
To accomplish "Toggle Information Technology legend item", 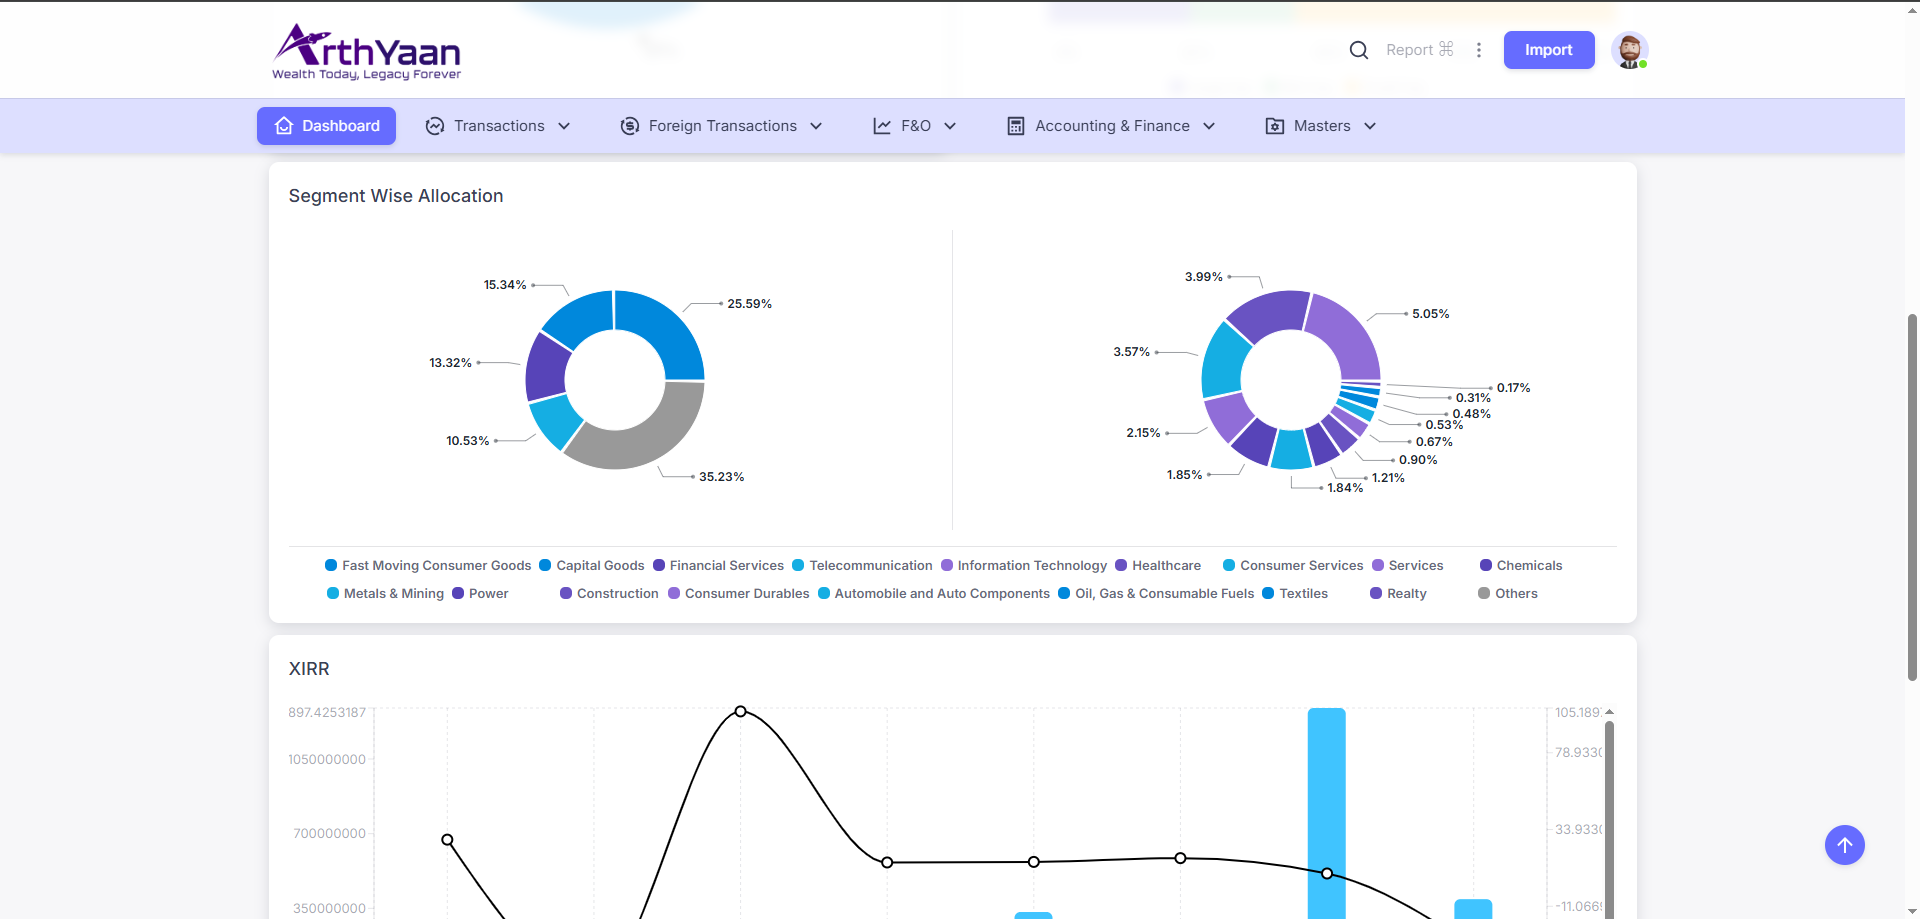I will coord(1024,566).
